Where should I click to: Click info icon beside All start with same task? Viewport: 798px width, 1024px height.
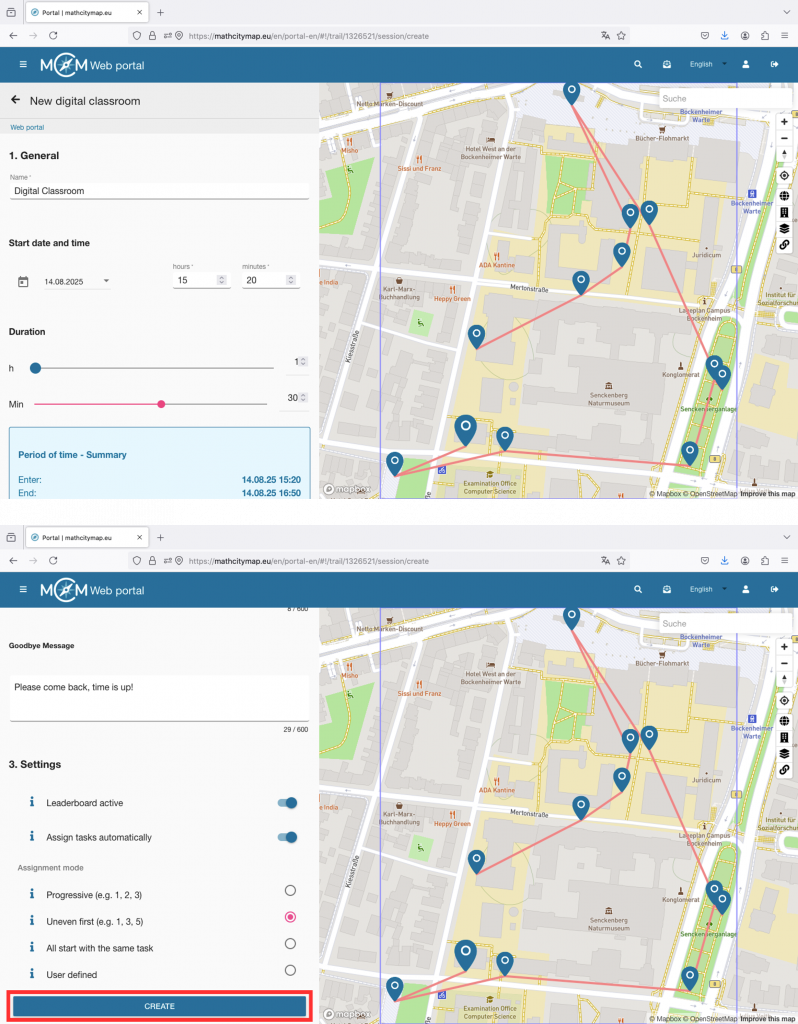tap(31, 947)
